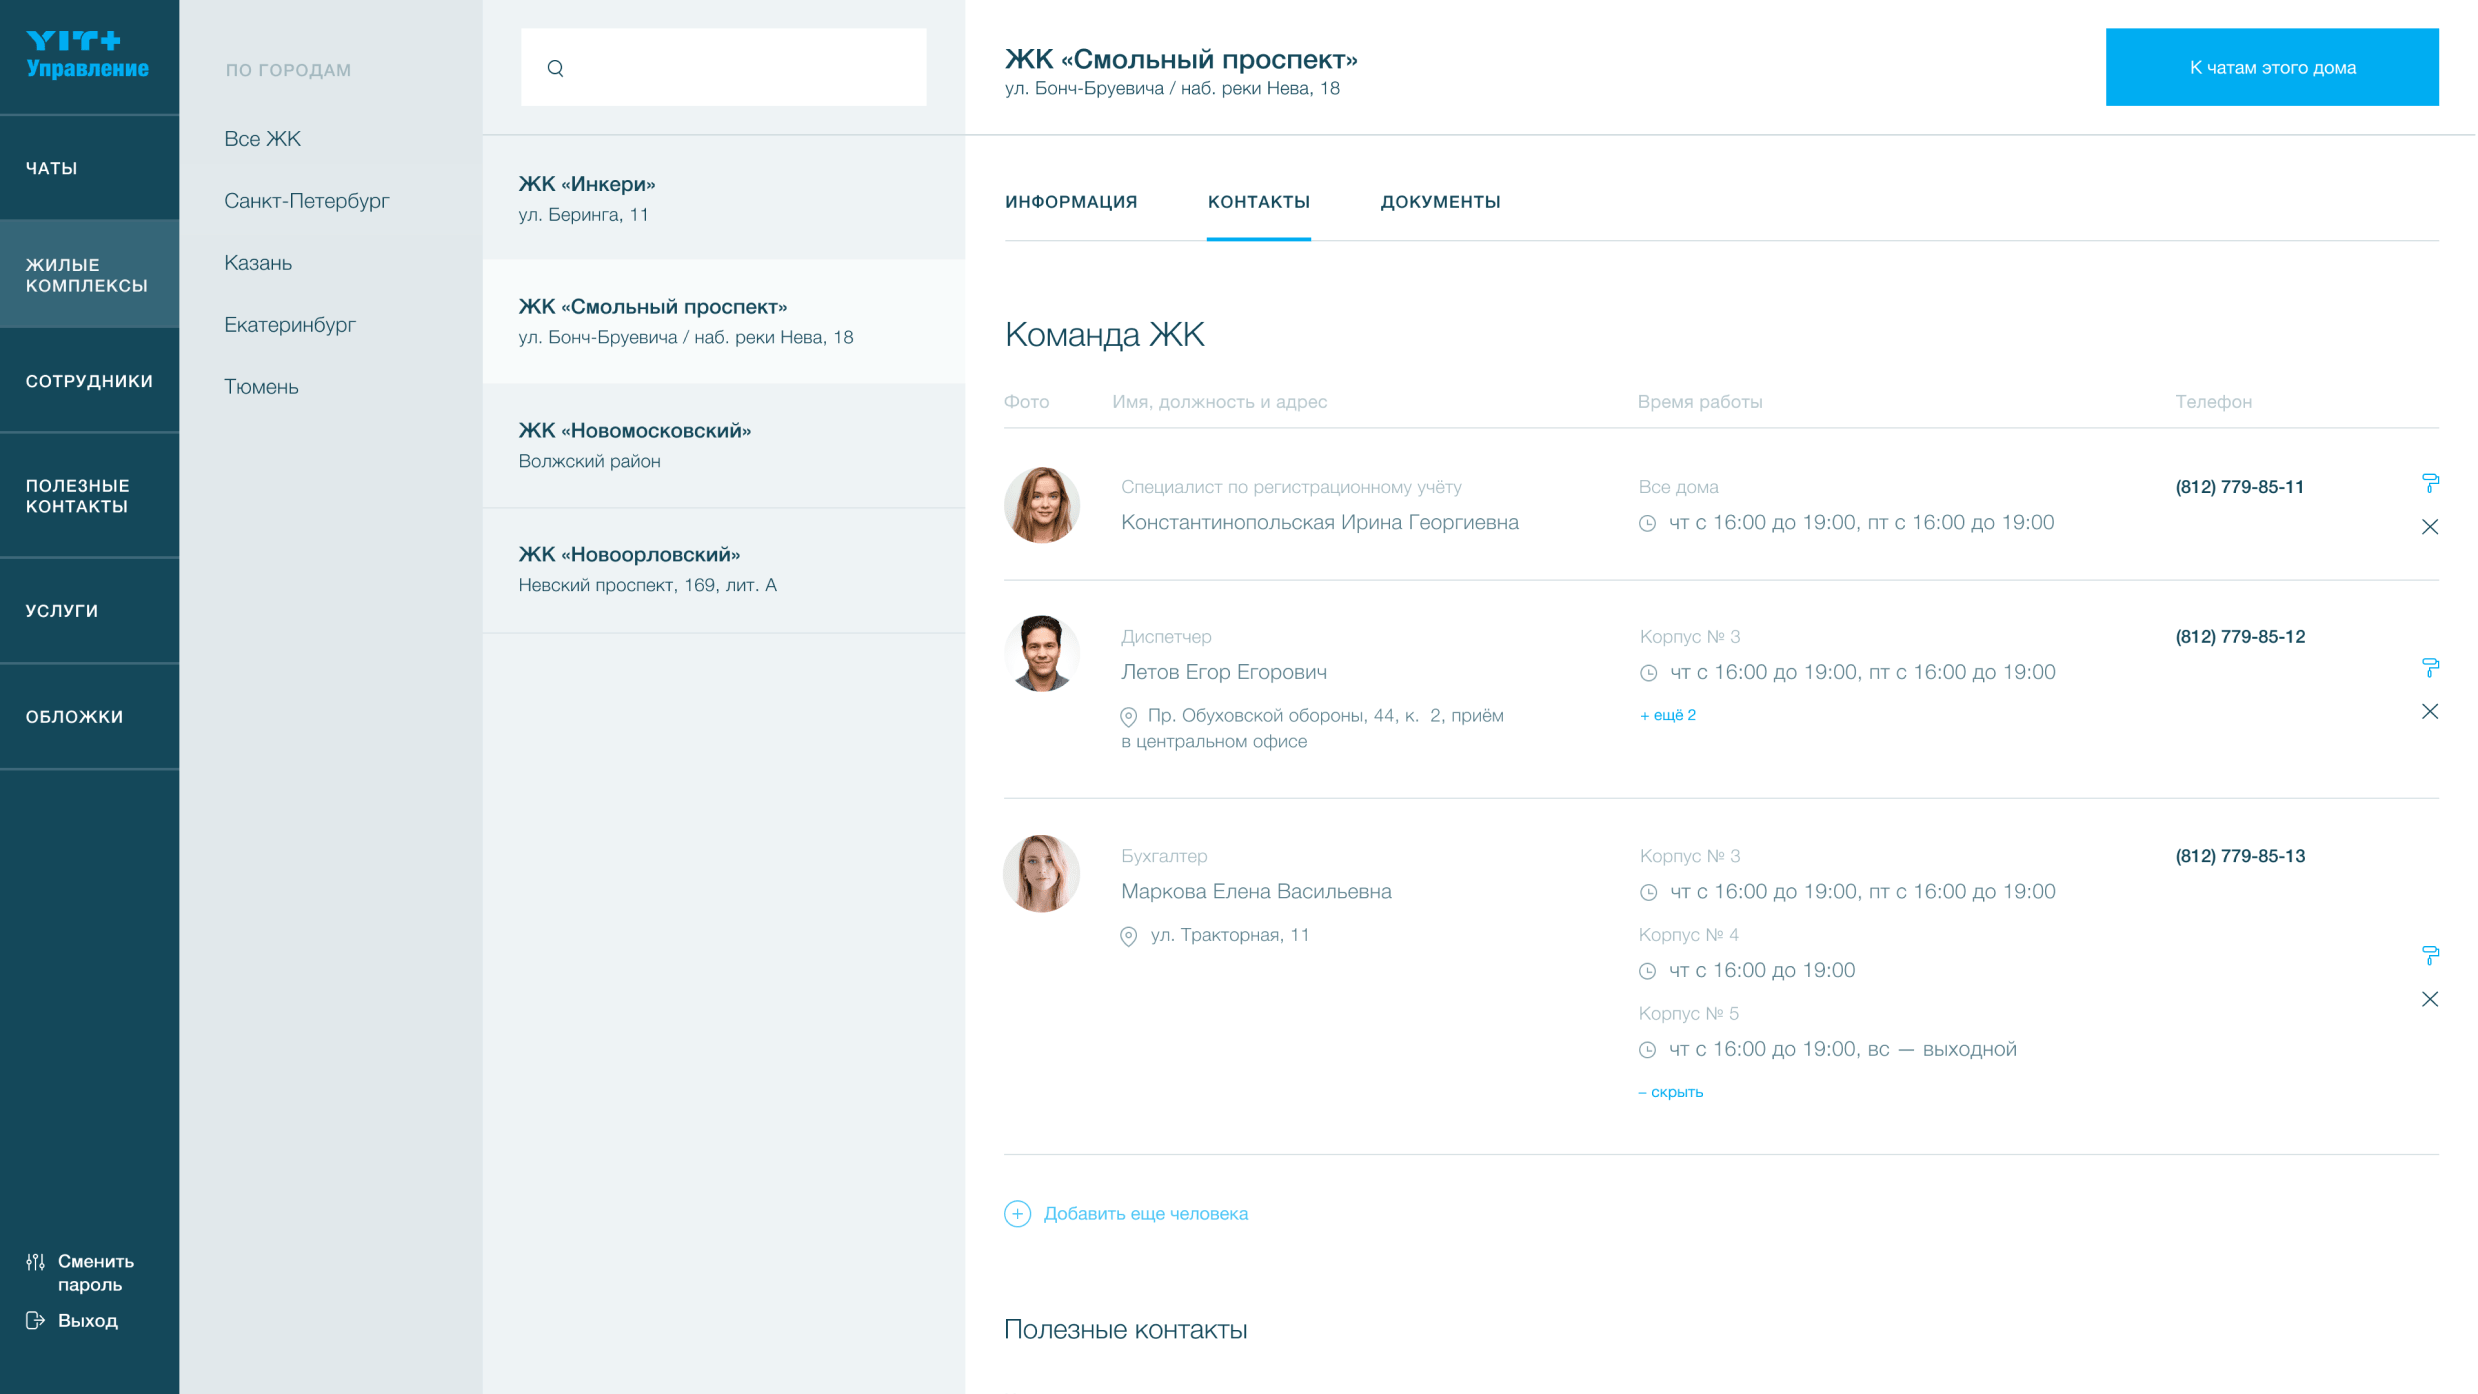
Task: Click 'К чатам этого дома' button
Action: click(2272, 67)
